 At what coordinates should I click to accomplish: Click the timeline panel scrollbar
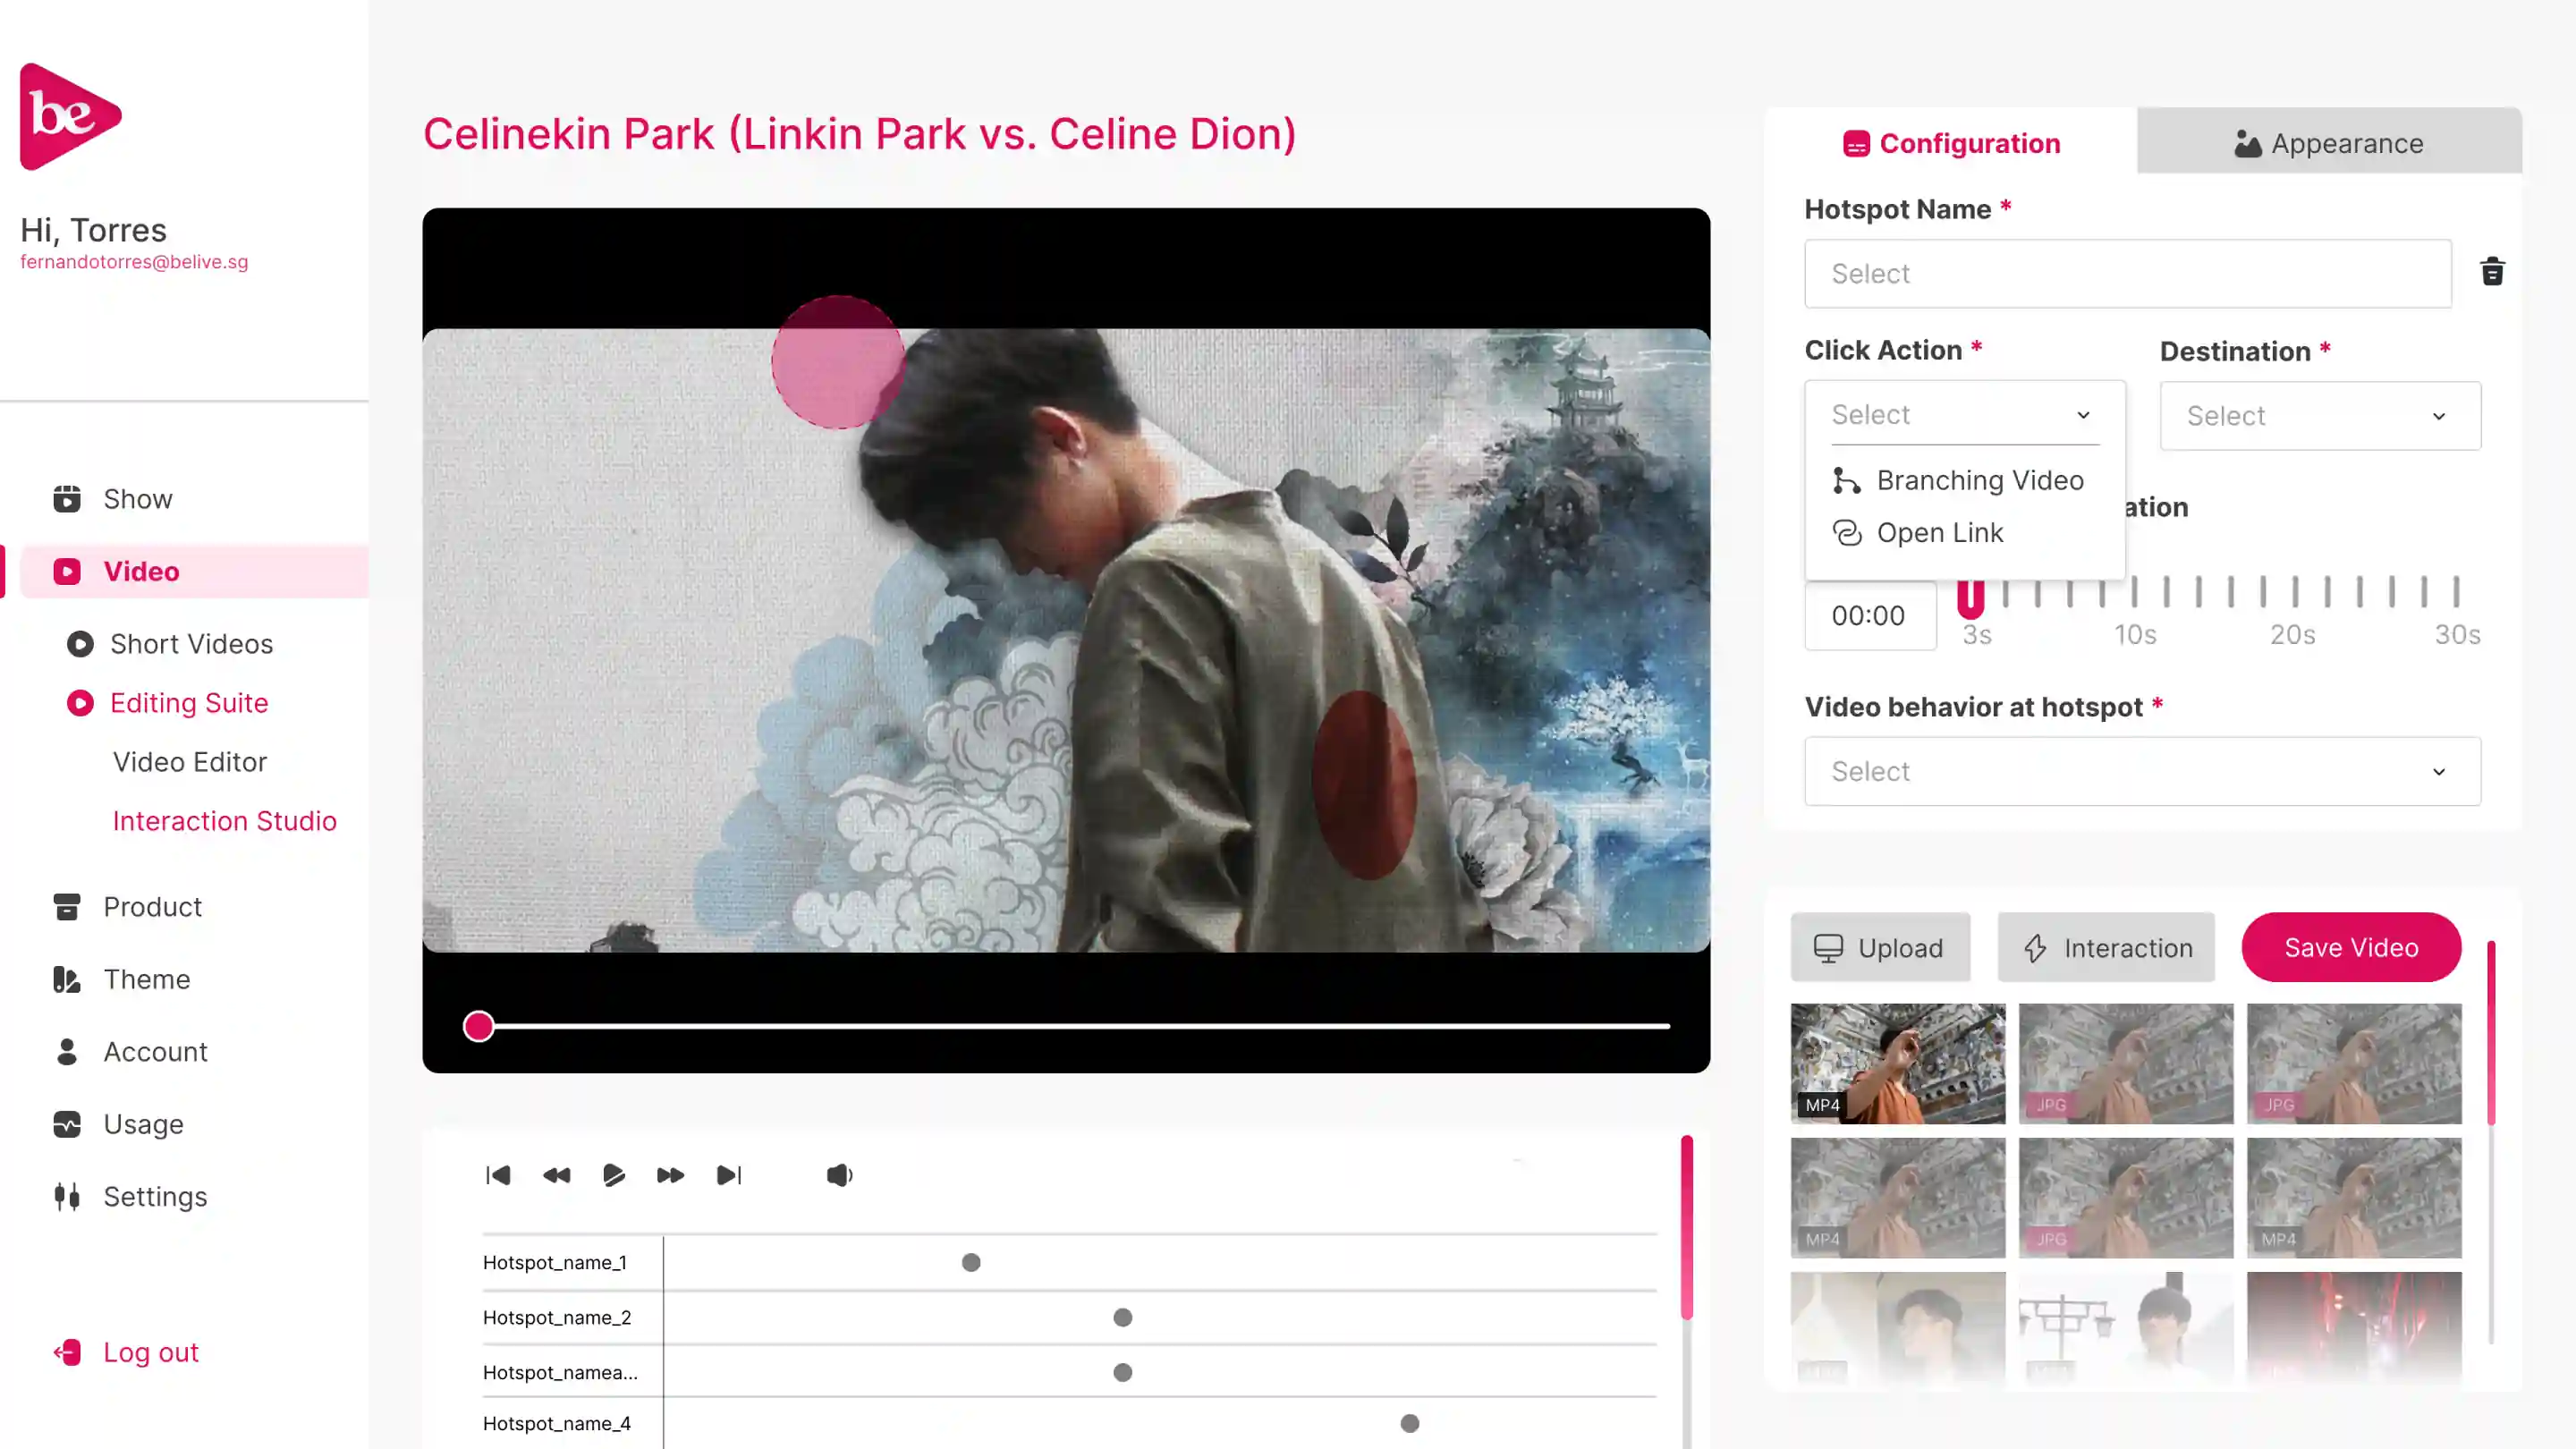pos(1687,1227)
